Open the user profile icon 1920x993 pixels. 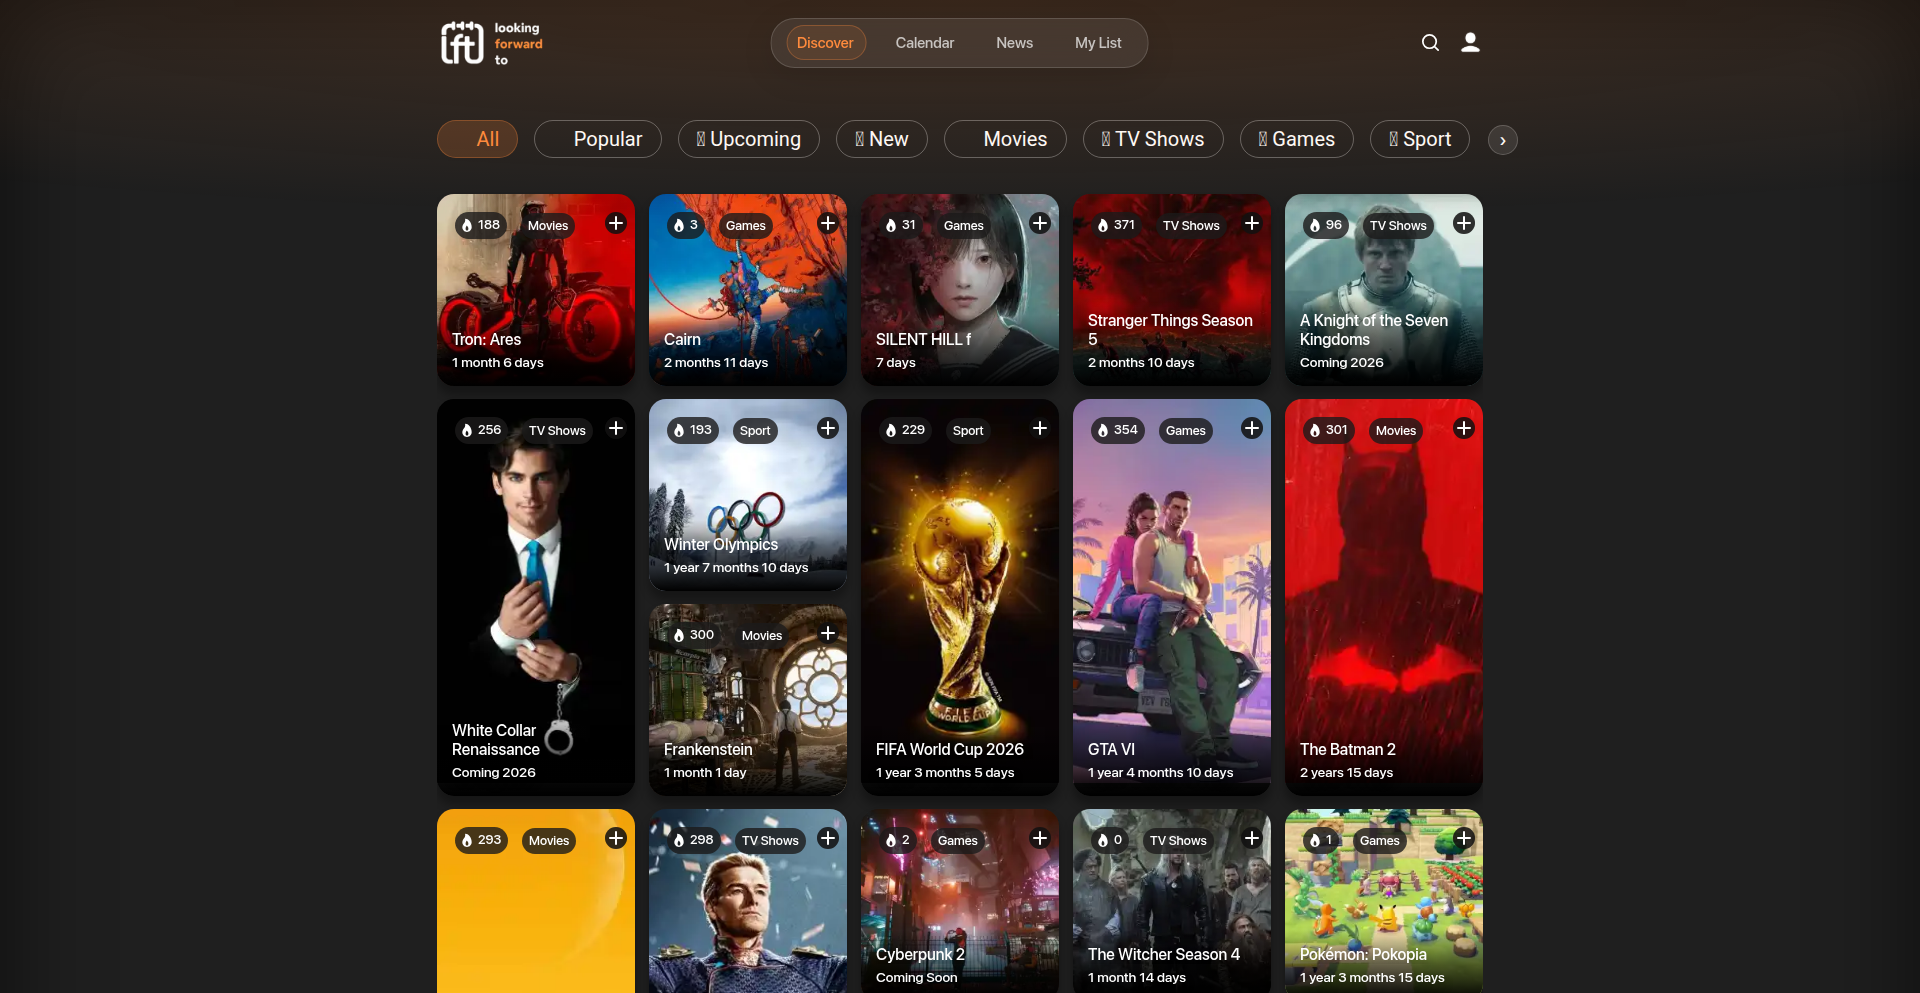(x=1470, y=43)
